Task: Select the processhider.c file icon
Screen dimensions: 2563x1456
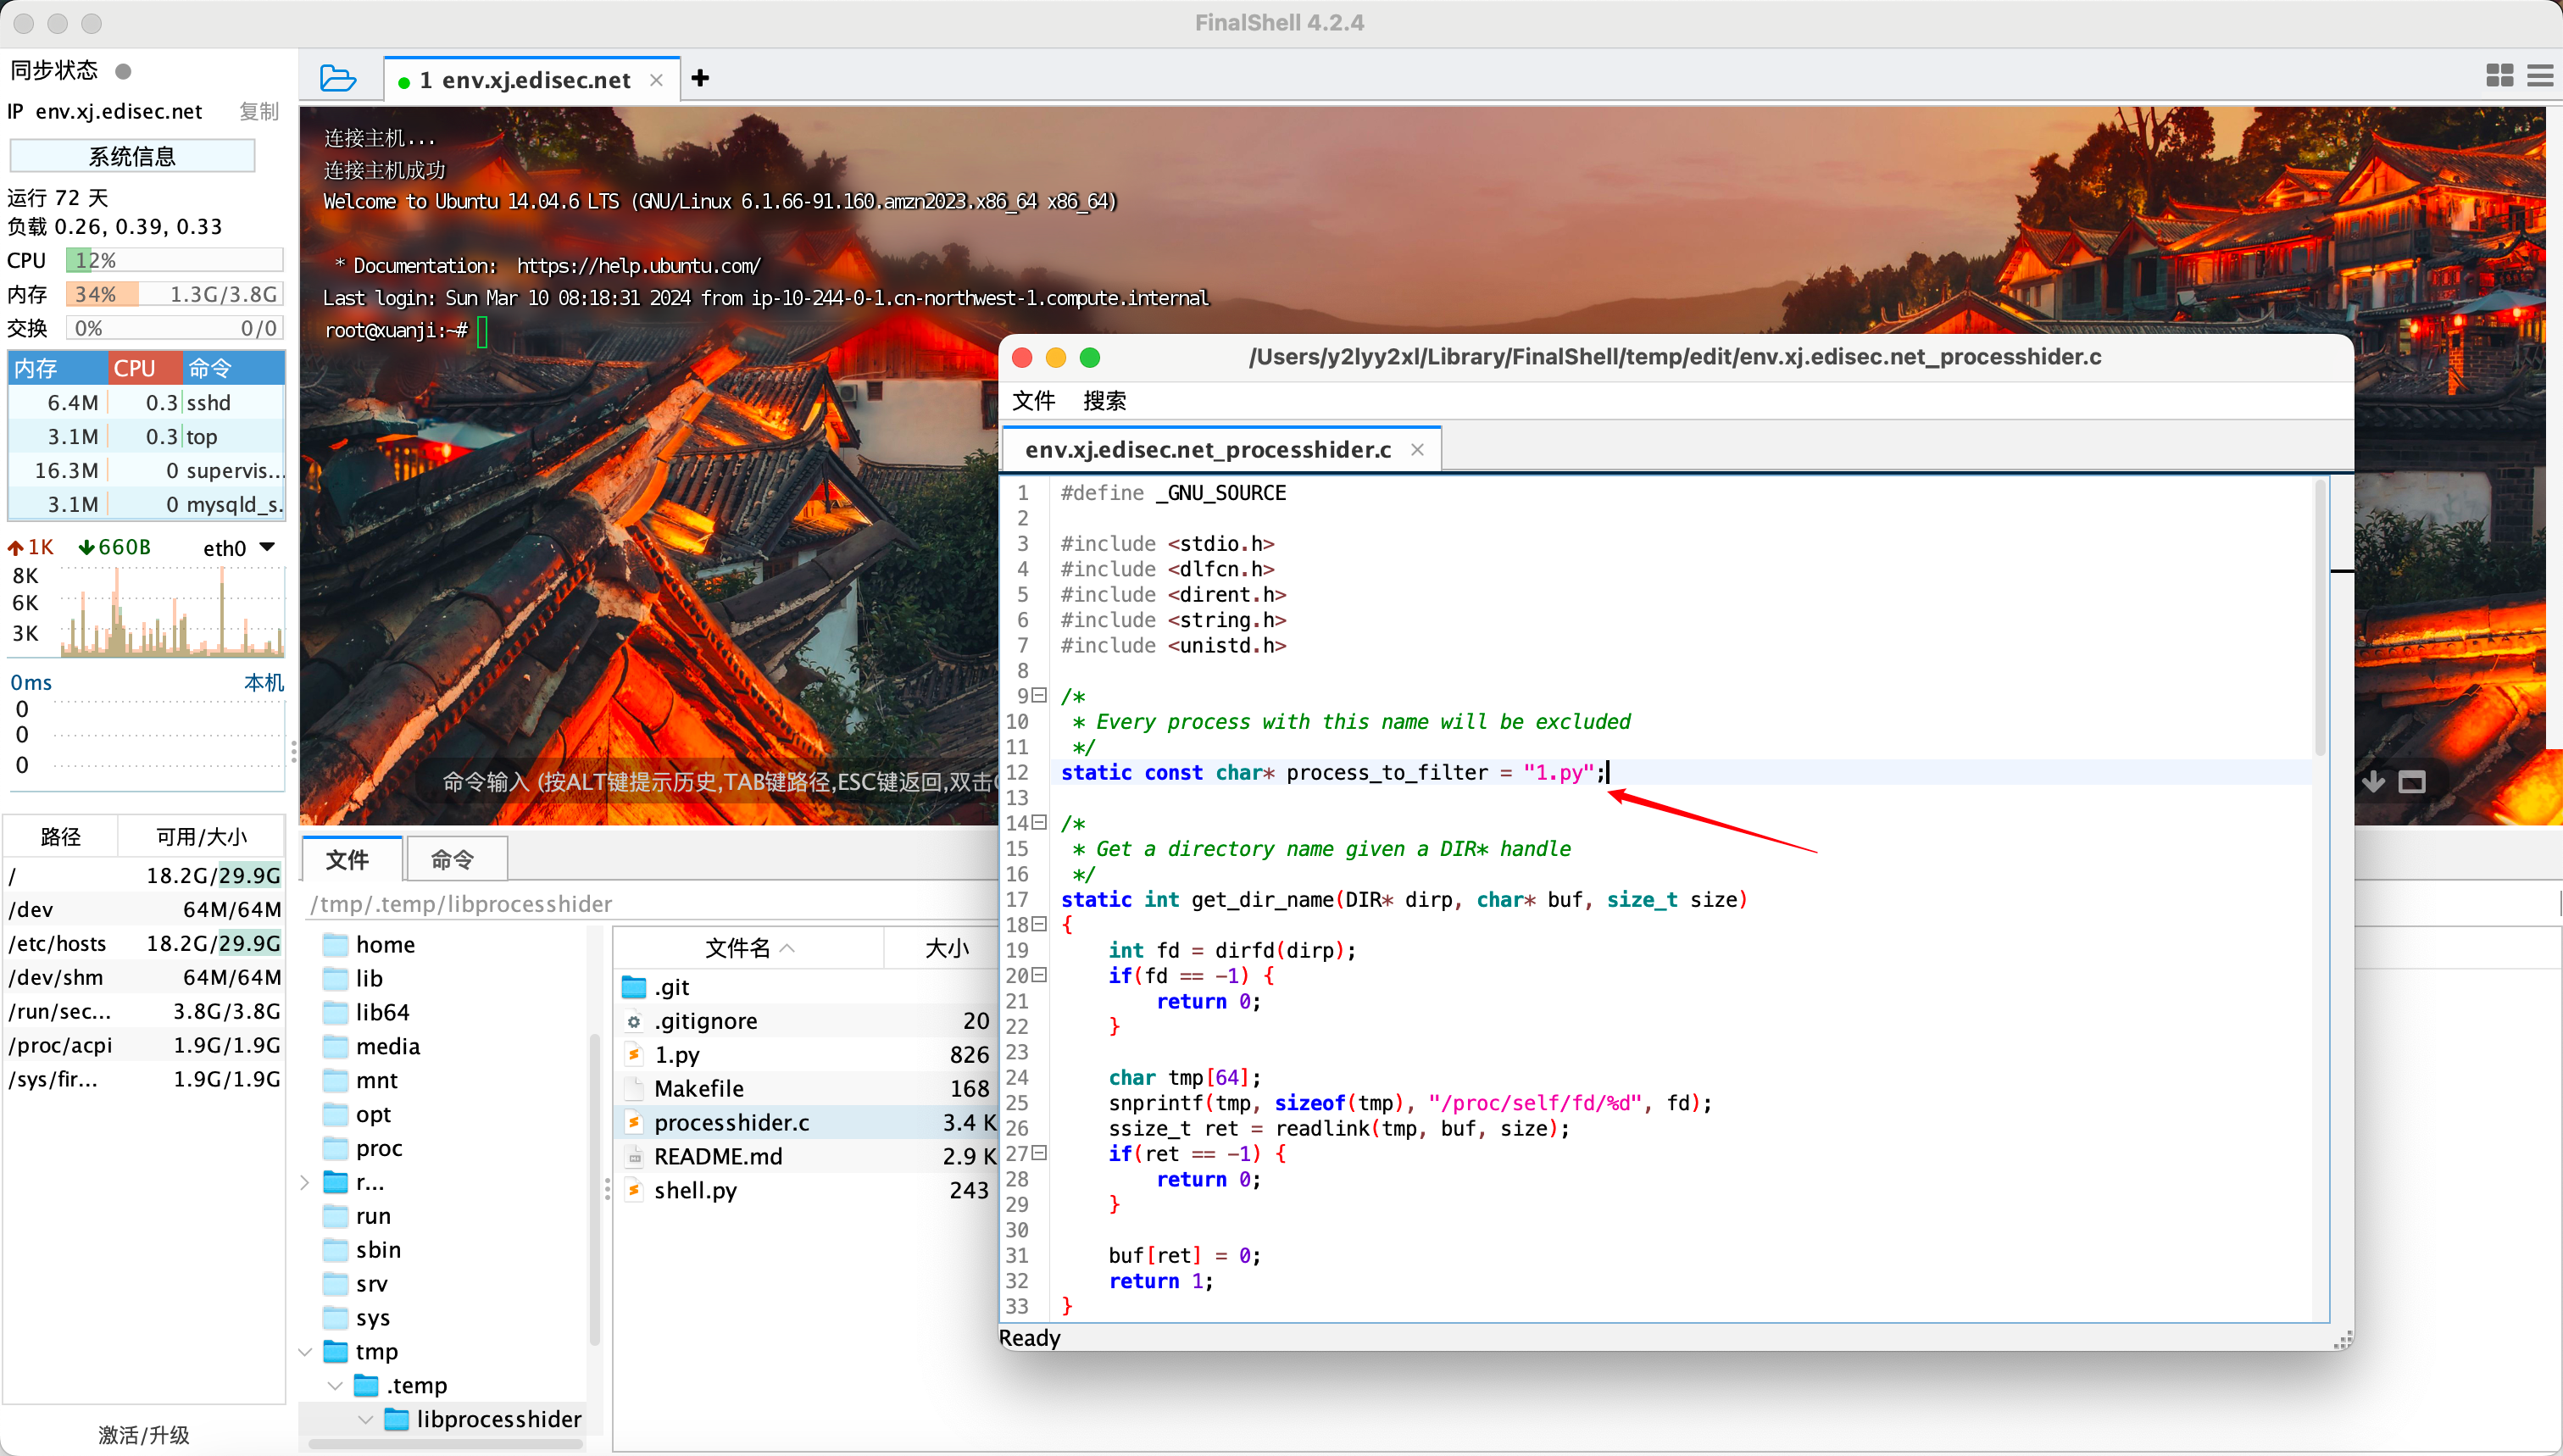Action: click(634, 1122)
